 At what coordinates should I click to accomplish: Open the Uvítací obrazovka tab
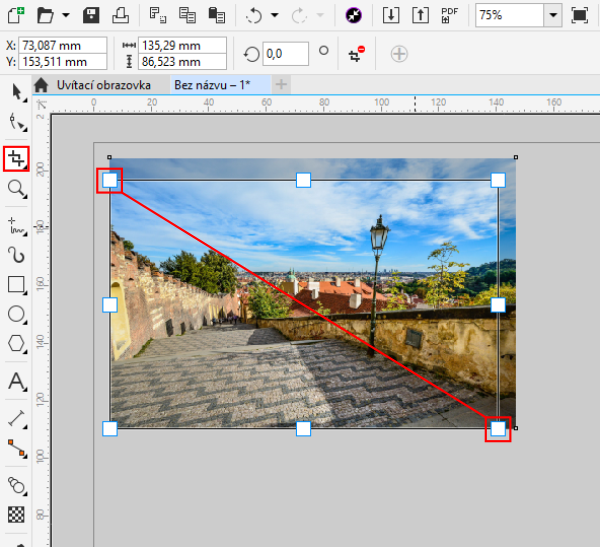[x=103, y=85]
